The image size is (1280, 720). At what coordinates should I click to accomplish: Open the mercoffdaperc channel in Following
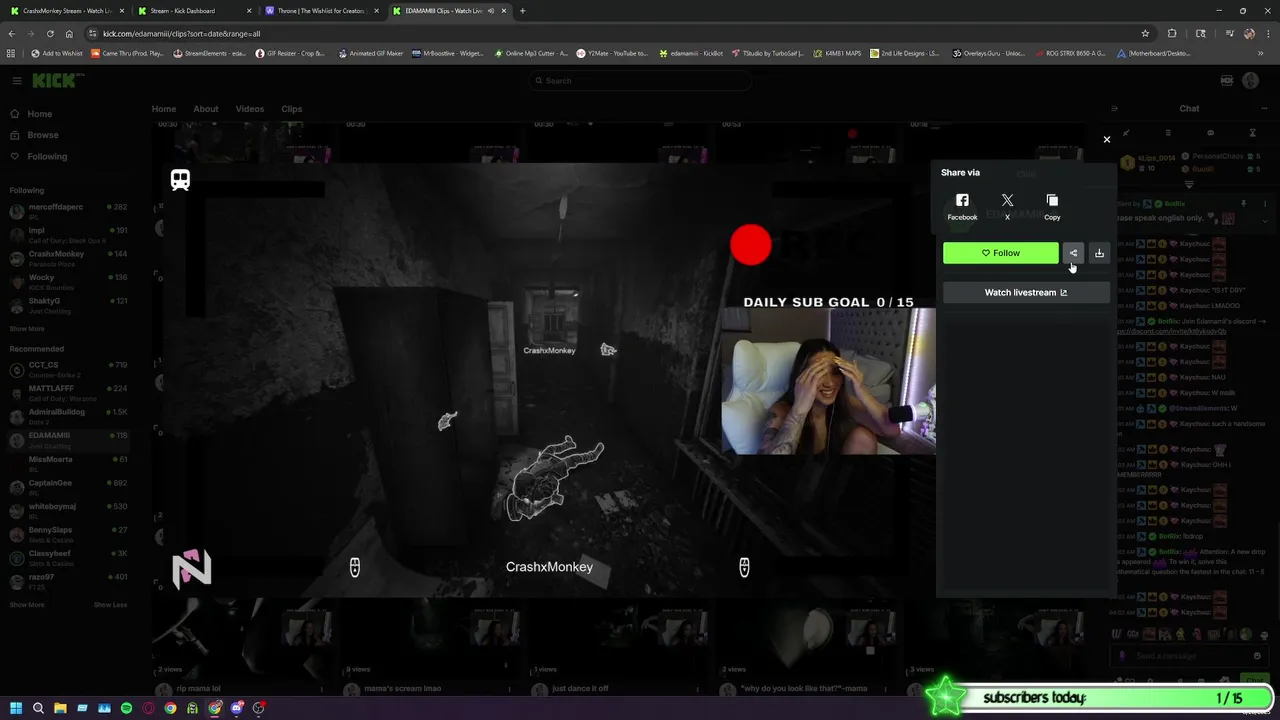pos(68,211)
